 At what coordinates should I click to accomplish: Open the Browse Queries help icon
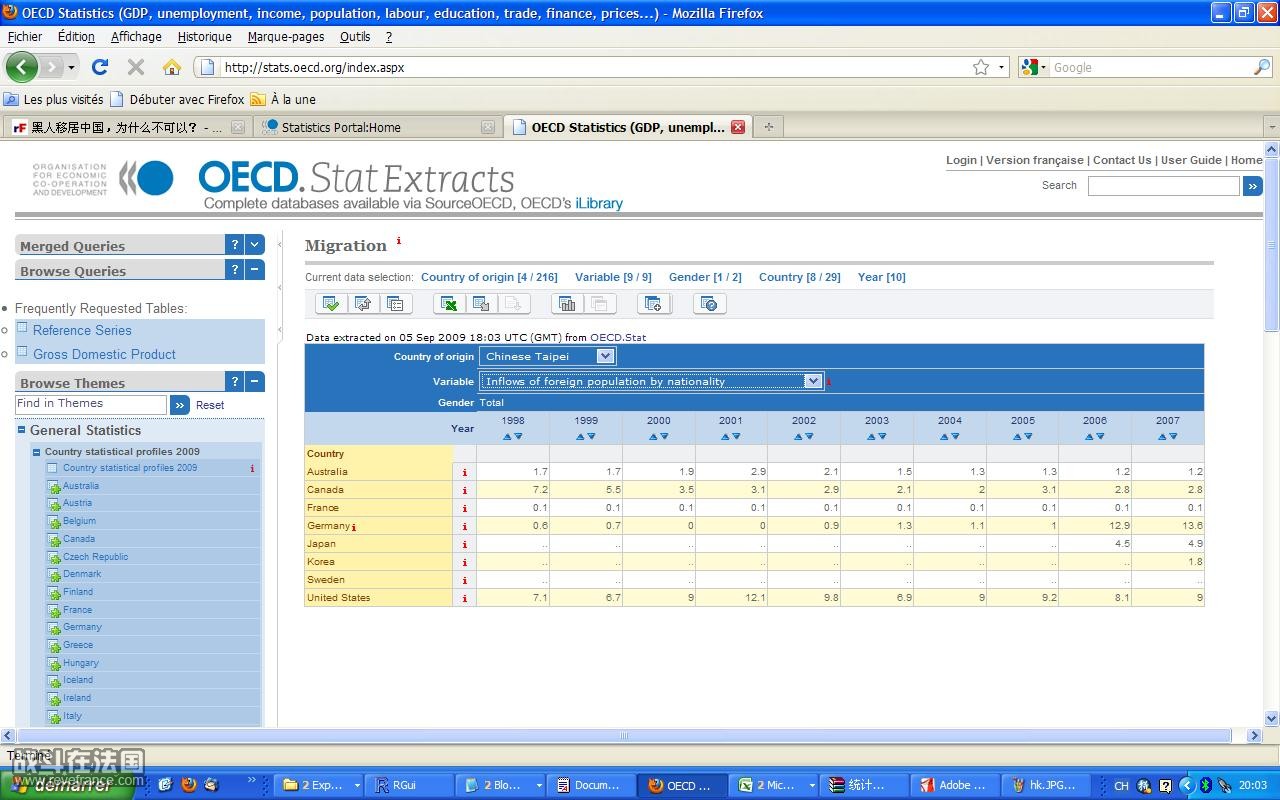pos(234,269)
